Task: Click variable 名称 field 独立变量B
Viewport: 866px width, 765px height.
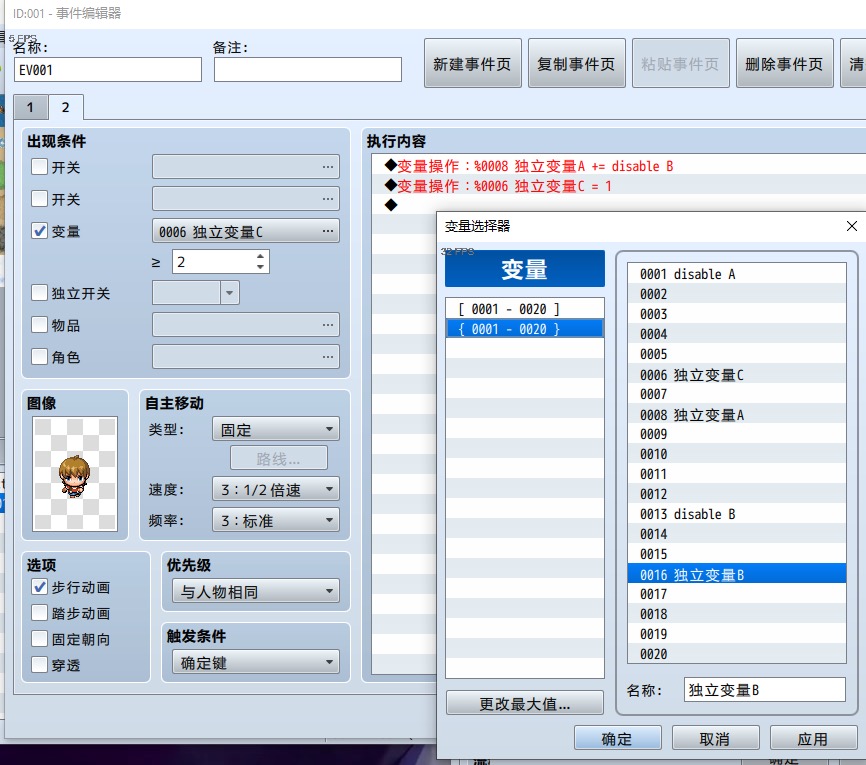Action: (x=764, y=689)
